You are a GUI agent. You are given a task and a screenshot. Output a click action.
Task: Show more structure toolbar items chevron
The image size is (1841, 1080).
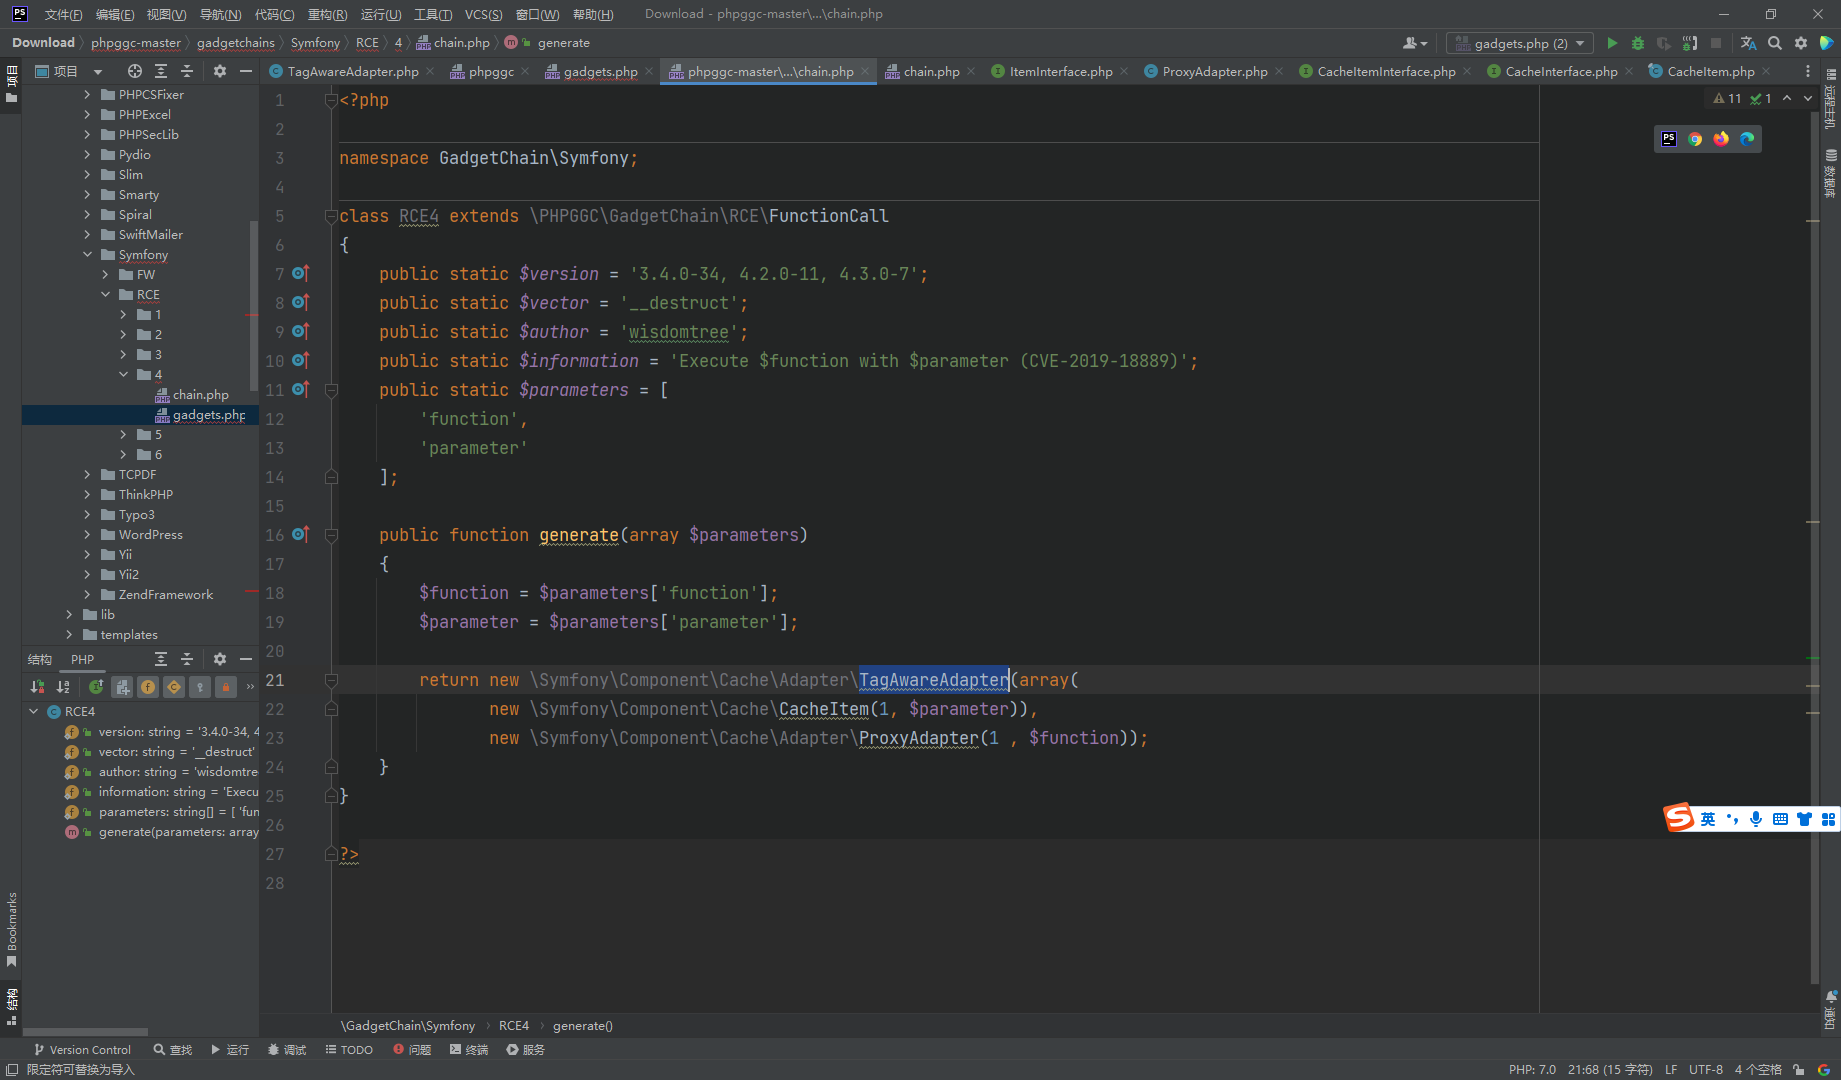click(x=250, y=687)
